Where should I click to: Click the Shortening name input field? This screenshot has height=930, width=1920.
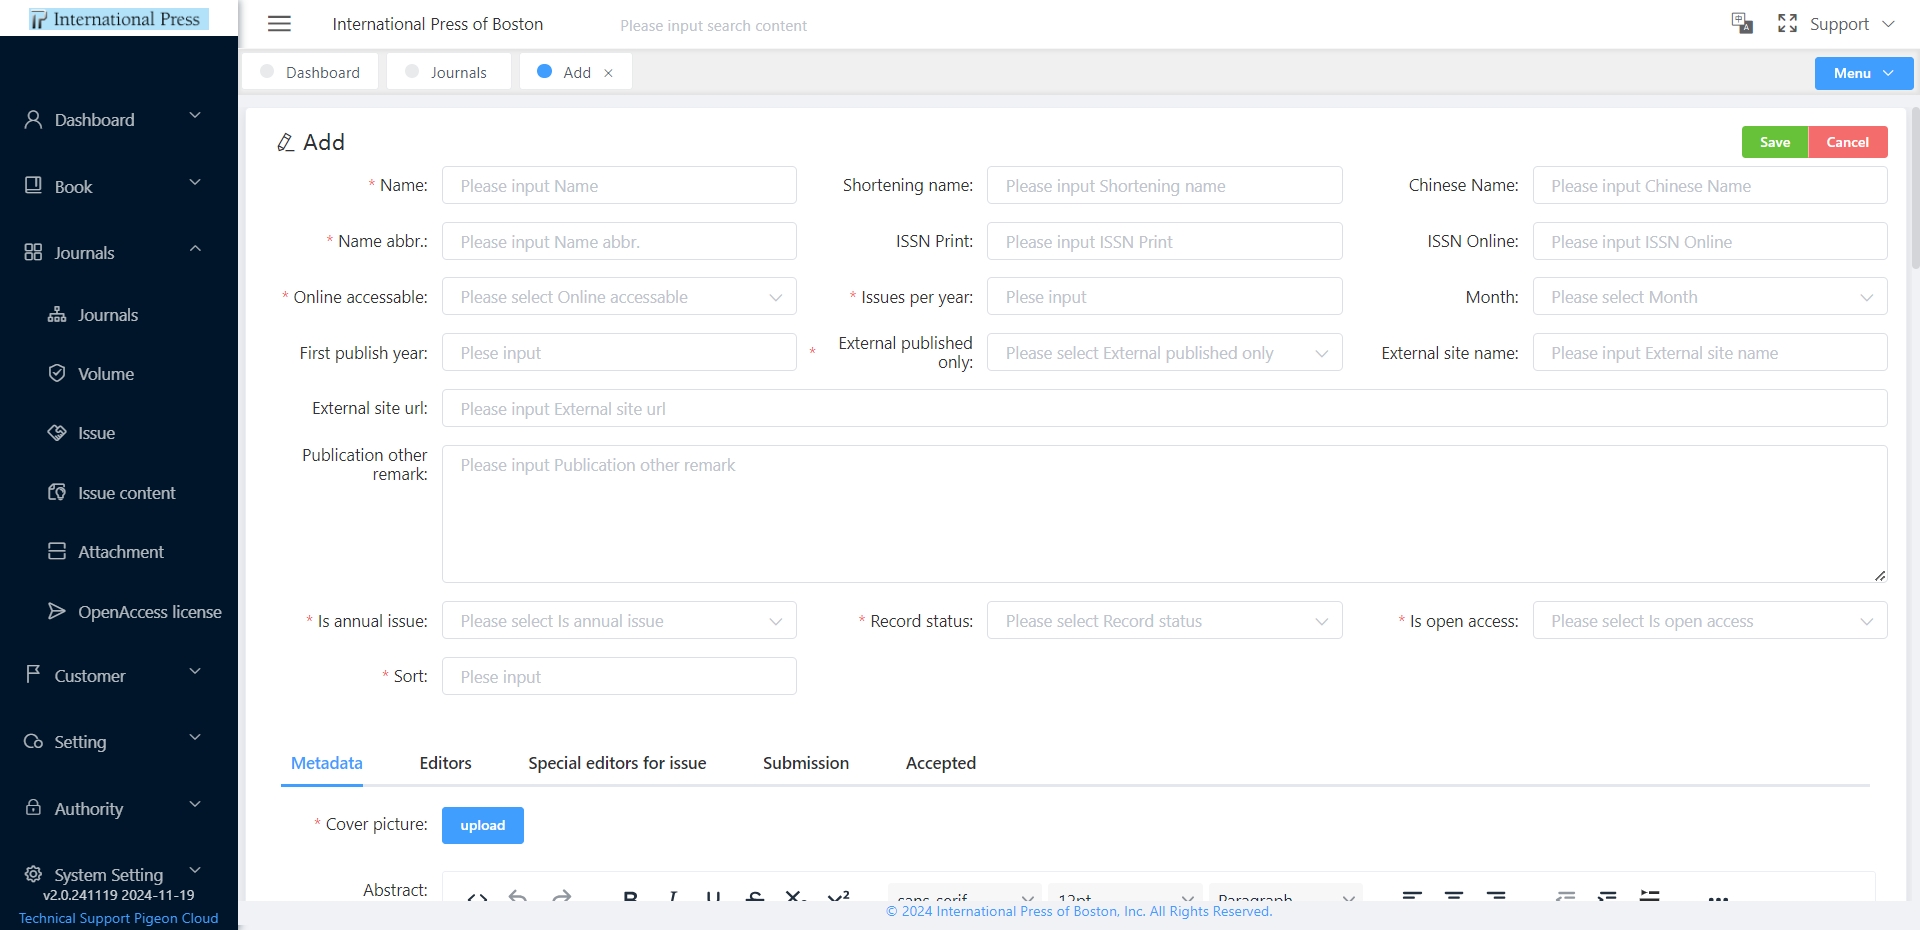(x=1164, y=186)
